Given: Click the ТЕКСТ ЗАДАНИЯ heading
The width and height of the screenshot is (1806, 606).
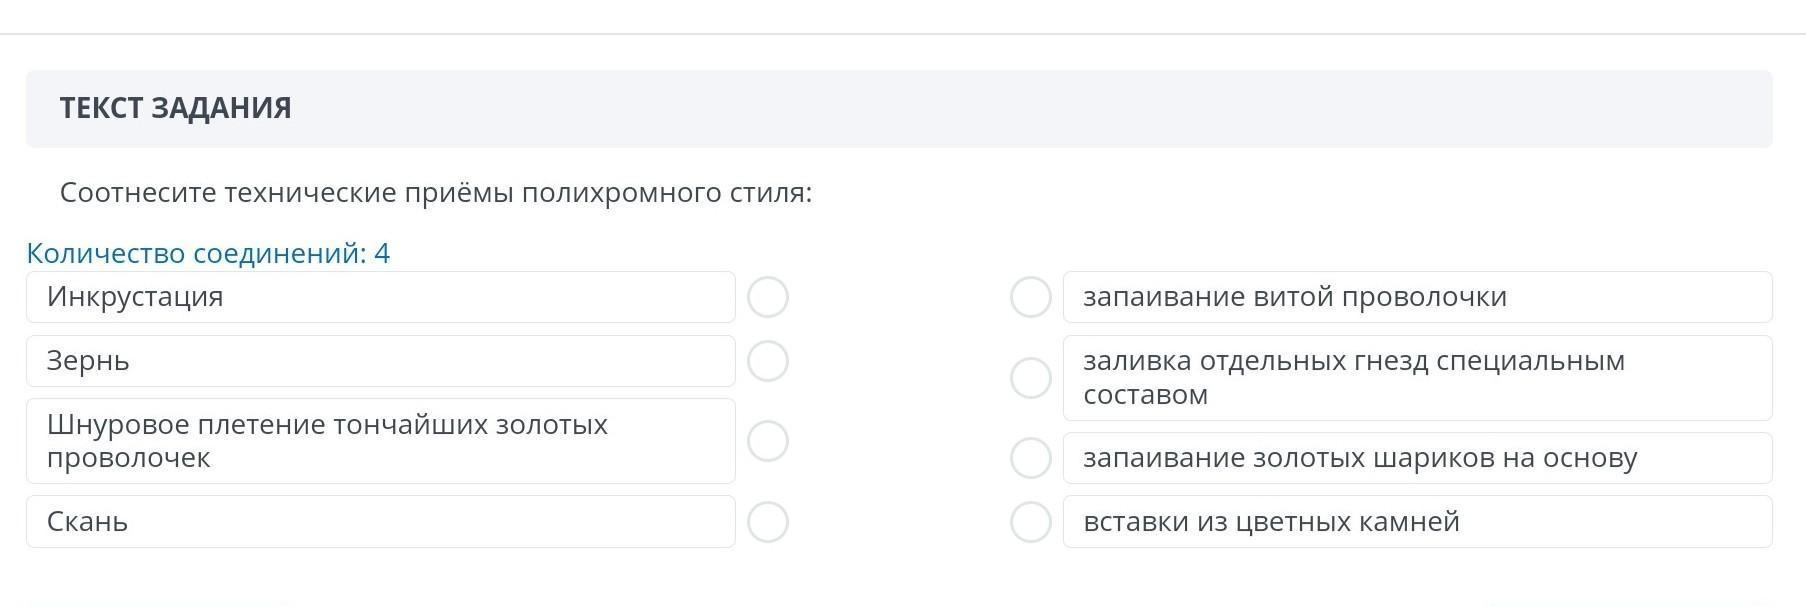Looking at the screenshot, I should point(175,108).
